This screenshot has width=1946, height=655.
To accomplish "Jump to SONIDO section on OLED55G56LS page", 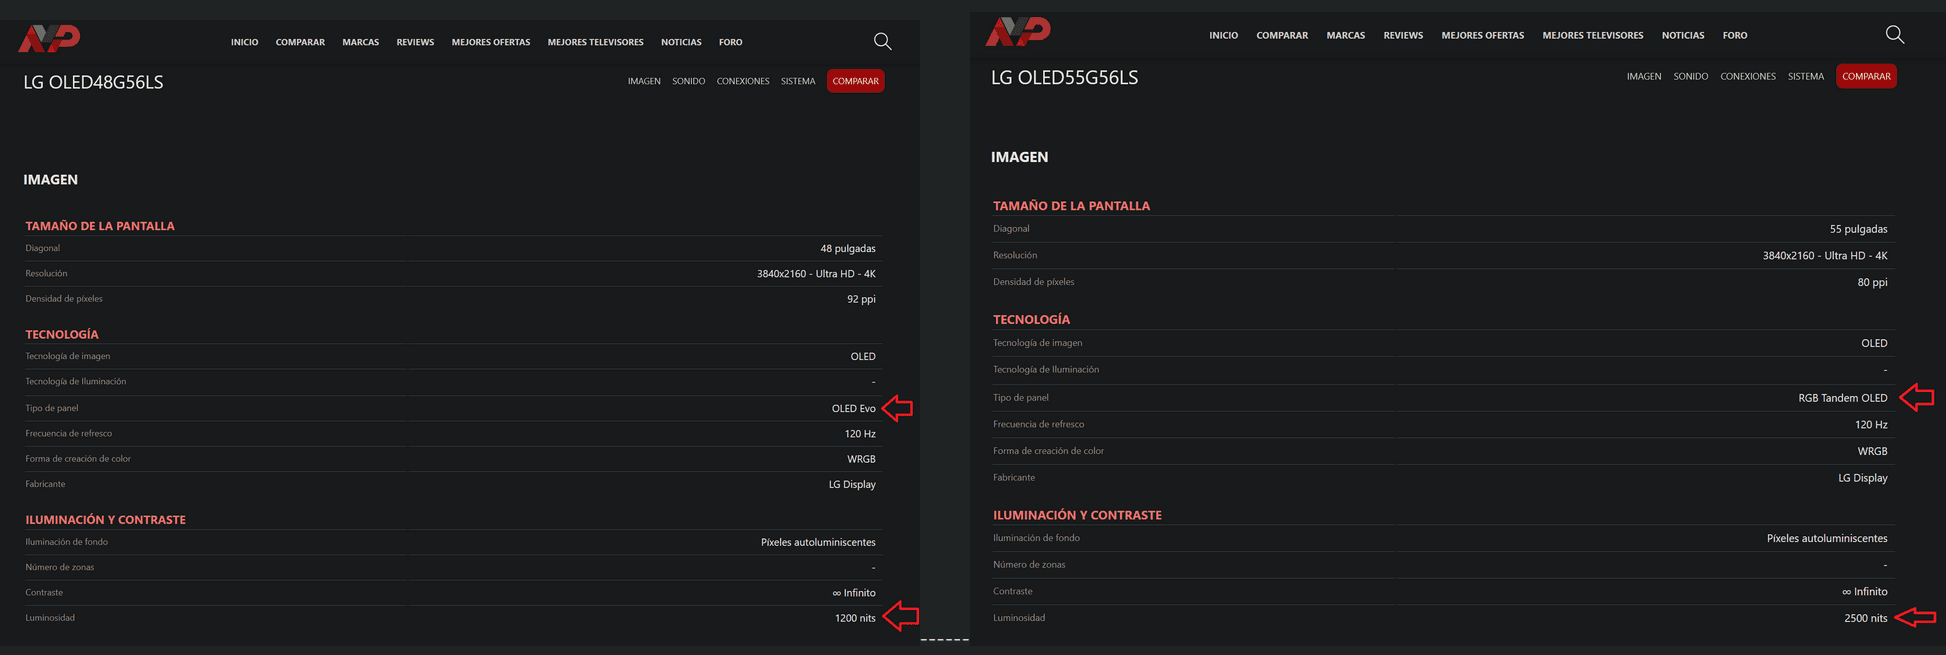I will coord(1691,76).
